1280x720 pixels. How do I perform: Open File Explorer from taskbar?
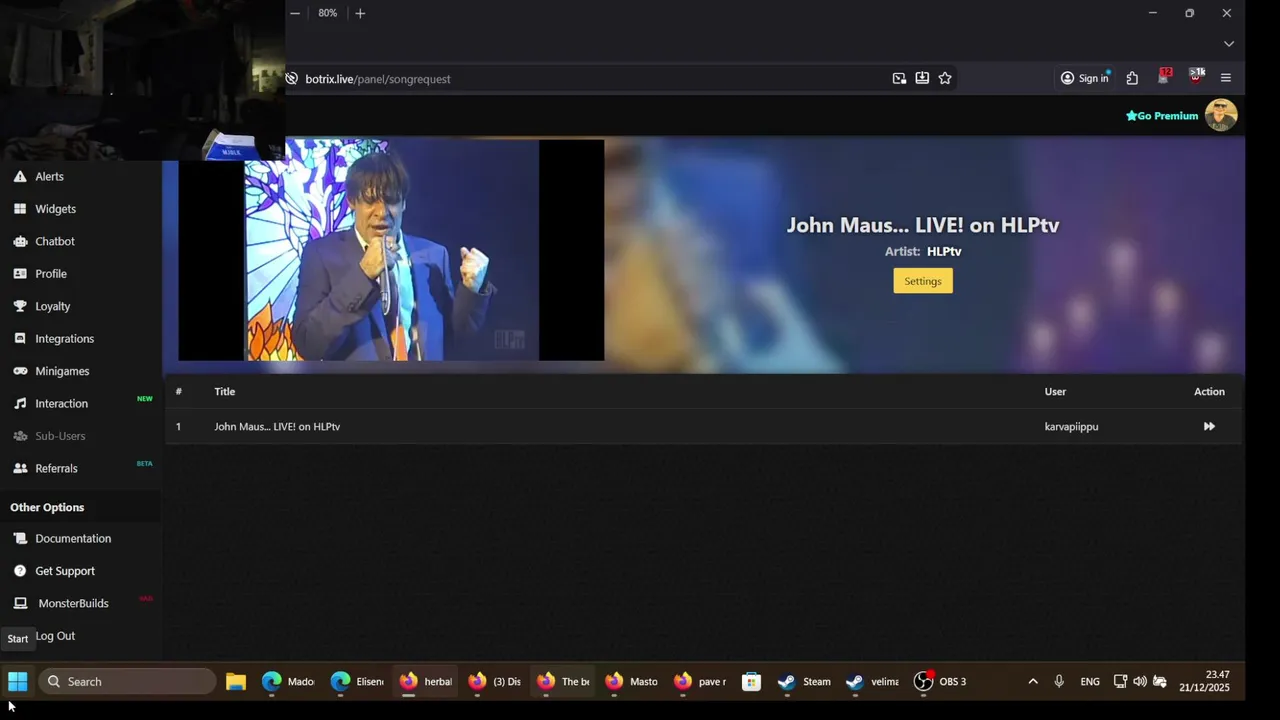(x=236, y=681)
